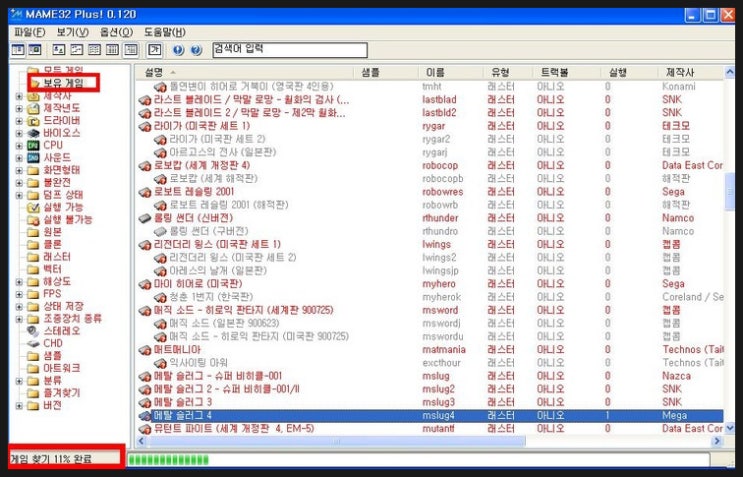743x477 pixels.
Task: Sort by the 유형 column header
Action: point(507,72)
